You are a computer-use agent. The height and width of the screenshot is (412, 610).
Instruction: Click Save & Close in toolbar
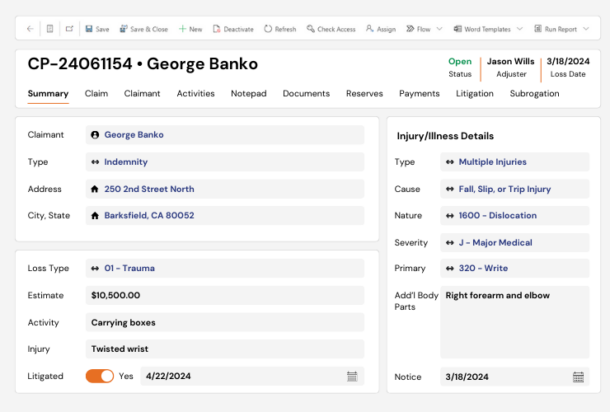[x=143, y=29]
